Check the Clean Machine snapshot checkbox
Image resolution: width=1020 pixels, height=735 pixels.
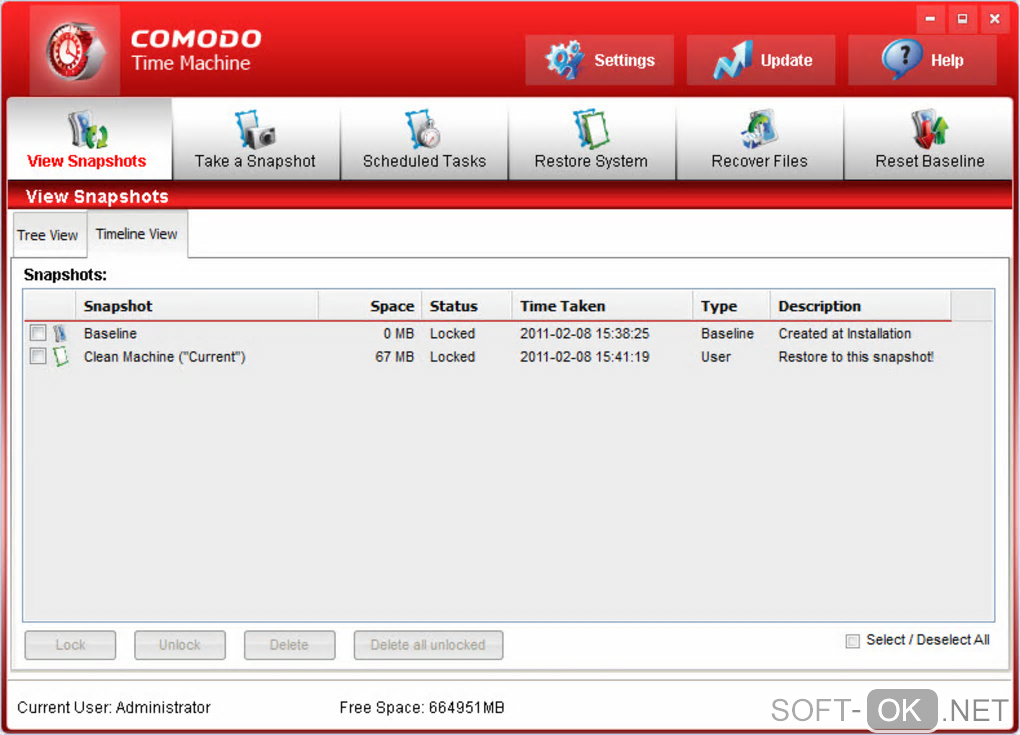click(x=38, y=356)
